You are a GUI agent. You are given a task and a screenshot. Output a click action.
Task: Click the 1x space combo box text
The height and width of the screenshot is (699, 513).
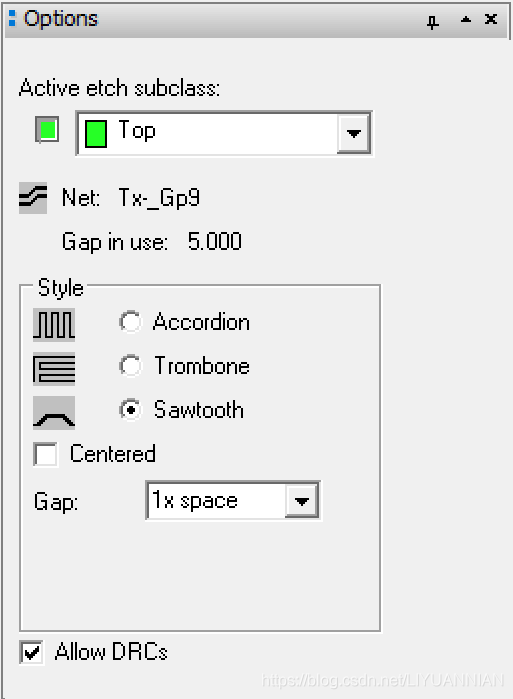pos(195,500)
